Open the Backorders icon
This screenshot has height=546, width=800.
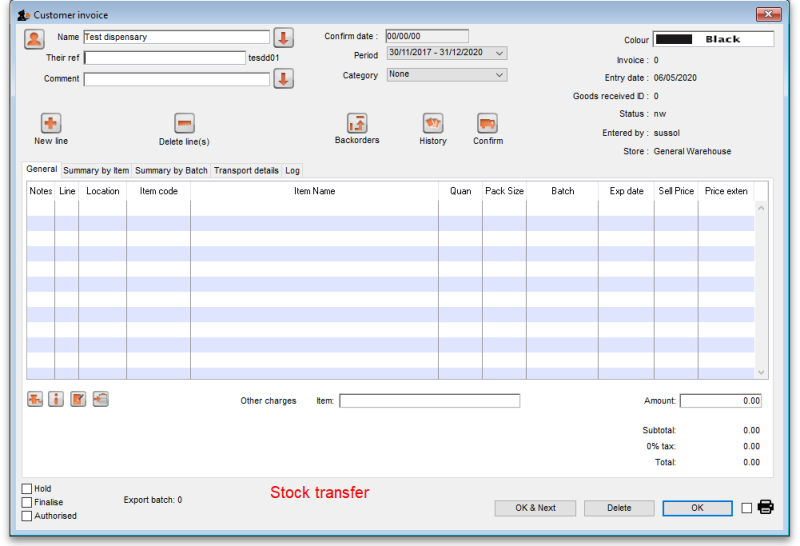pos(357,123)
